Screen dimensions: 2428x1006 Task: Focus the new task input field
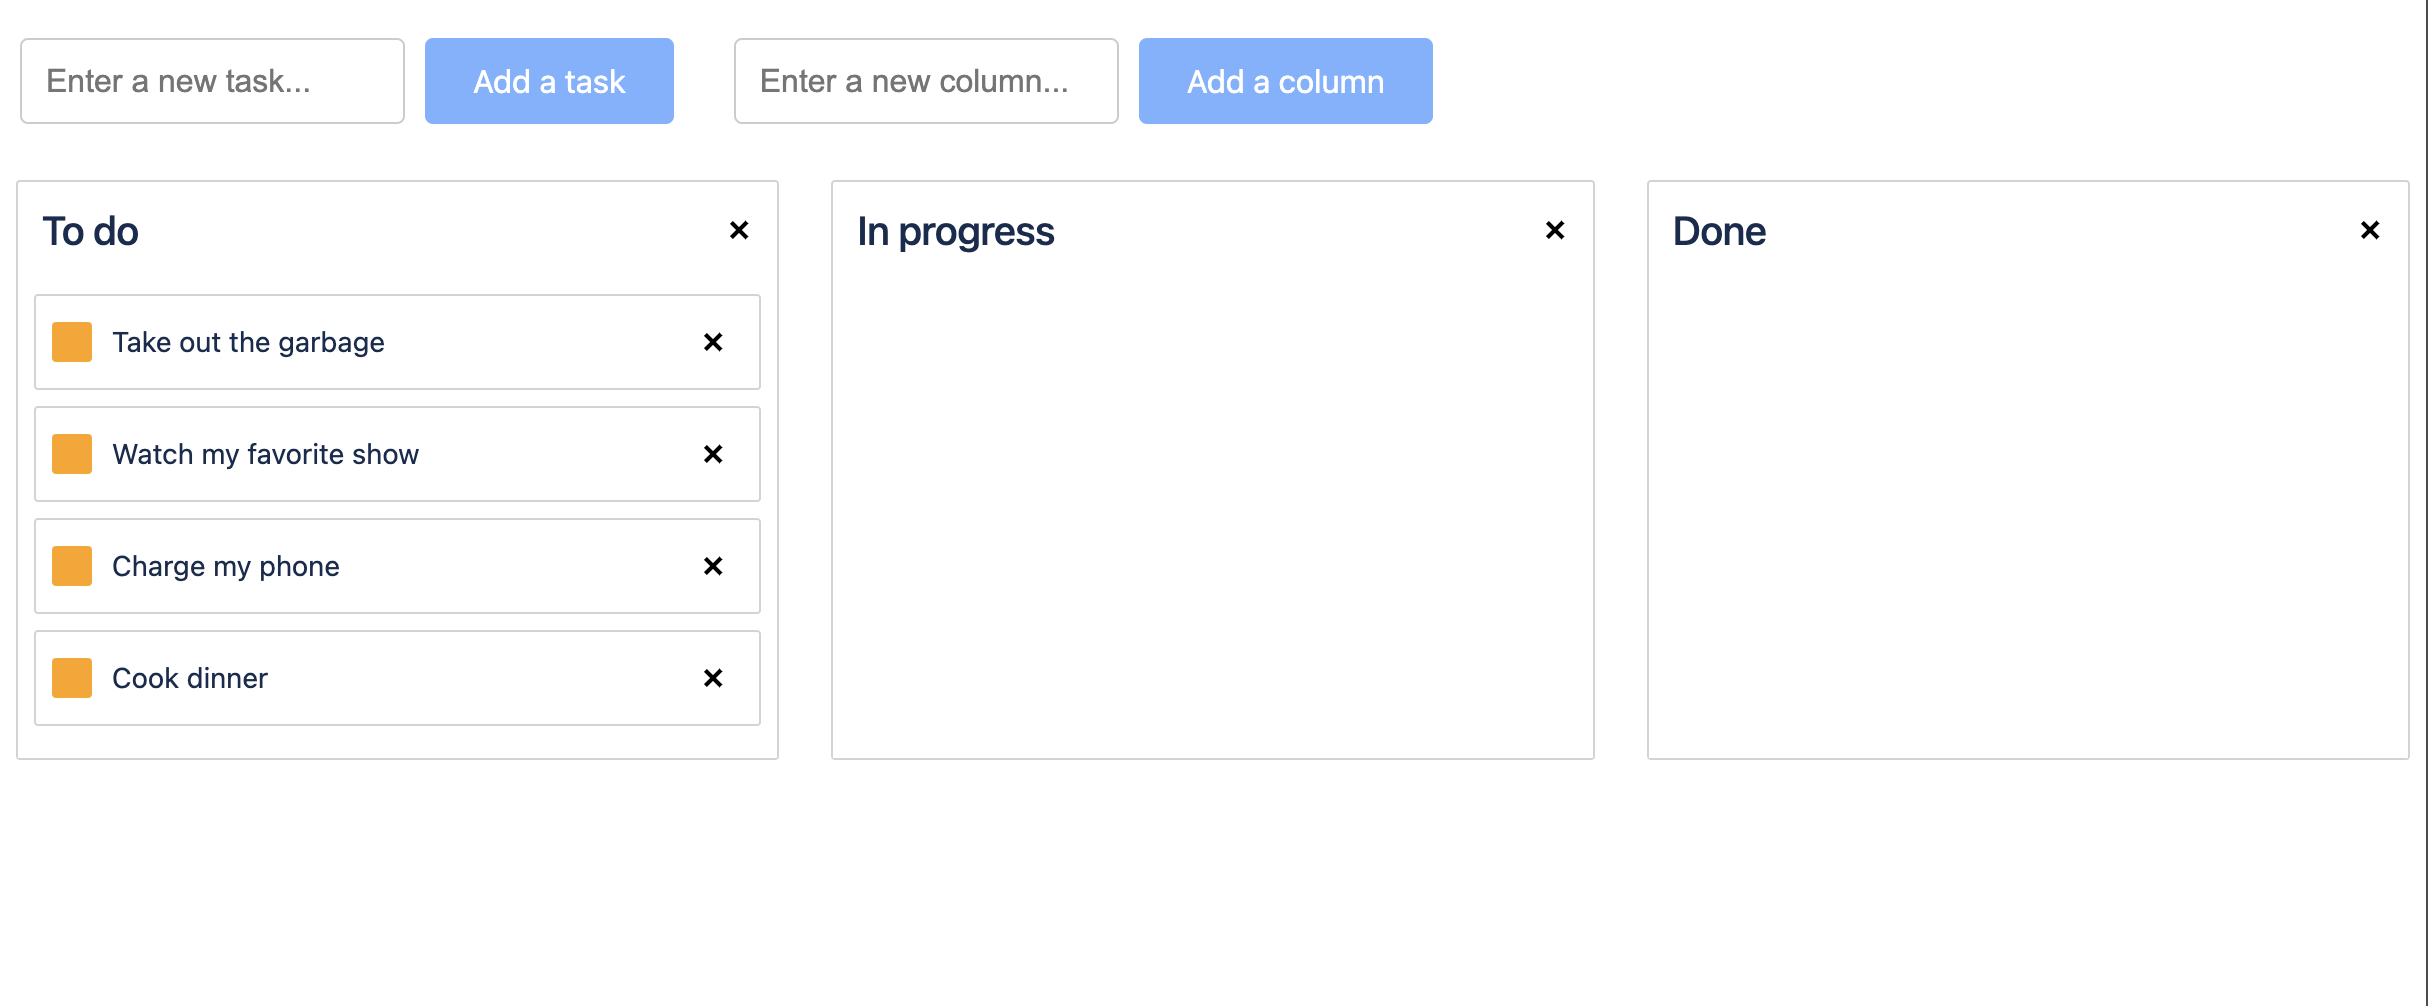tap(212, 81)
